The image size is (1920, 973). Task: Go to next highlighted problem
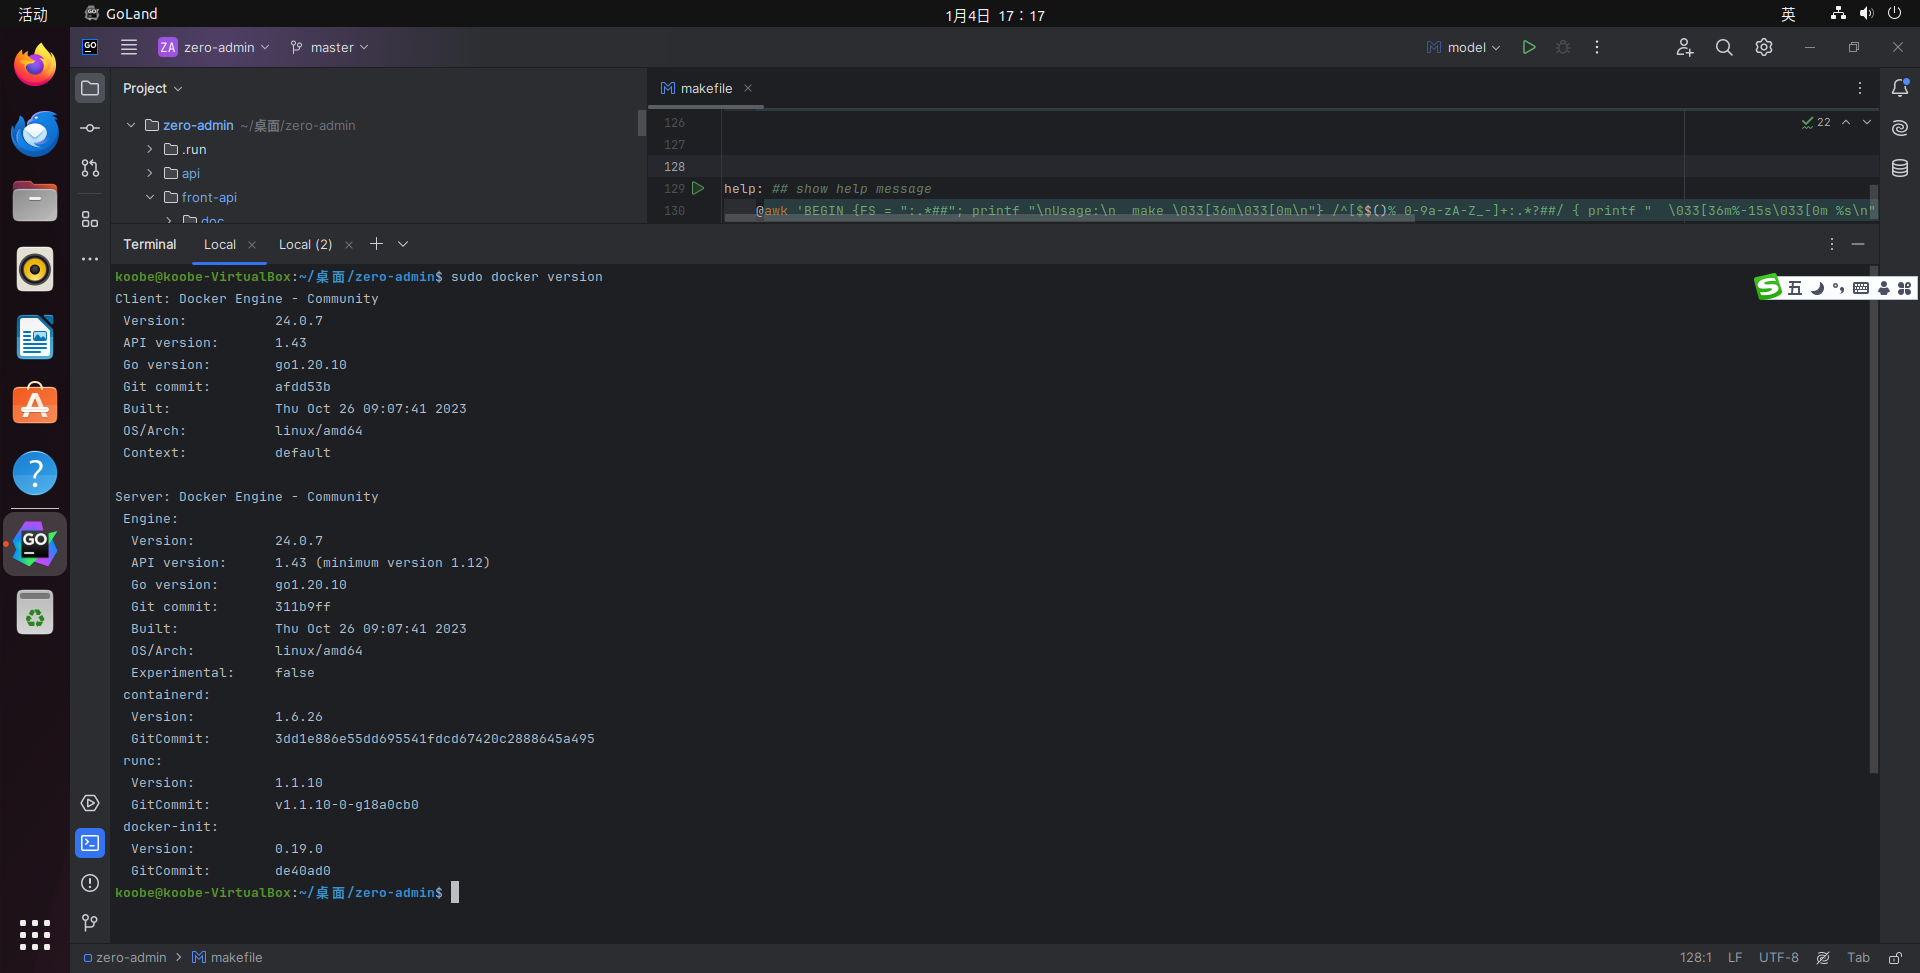click(1867, 122)
